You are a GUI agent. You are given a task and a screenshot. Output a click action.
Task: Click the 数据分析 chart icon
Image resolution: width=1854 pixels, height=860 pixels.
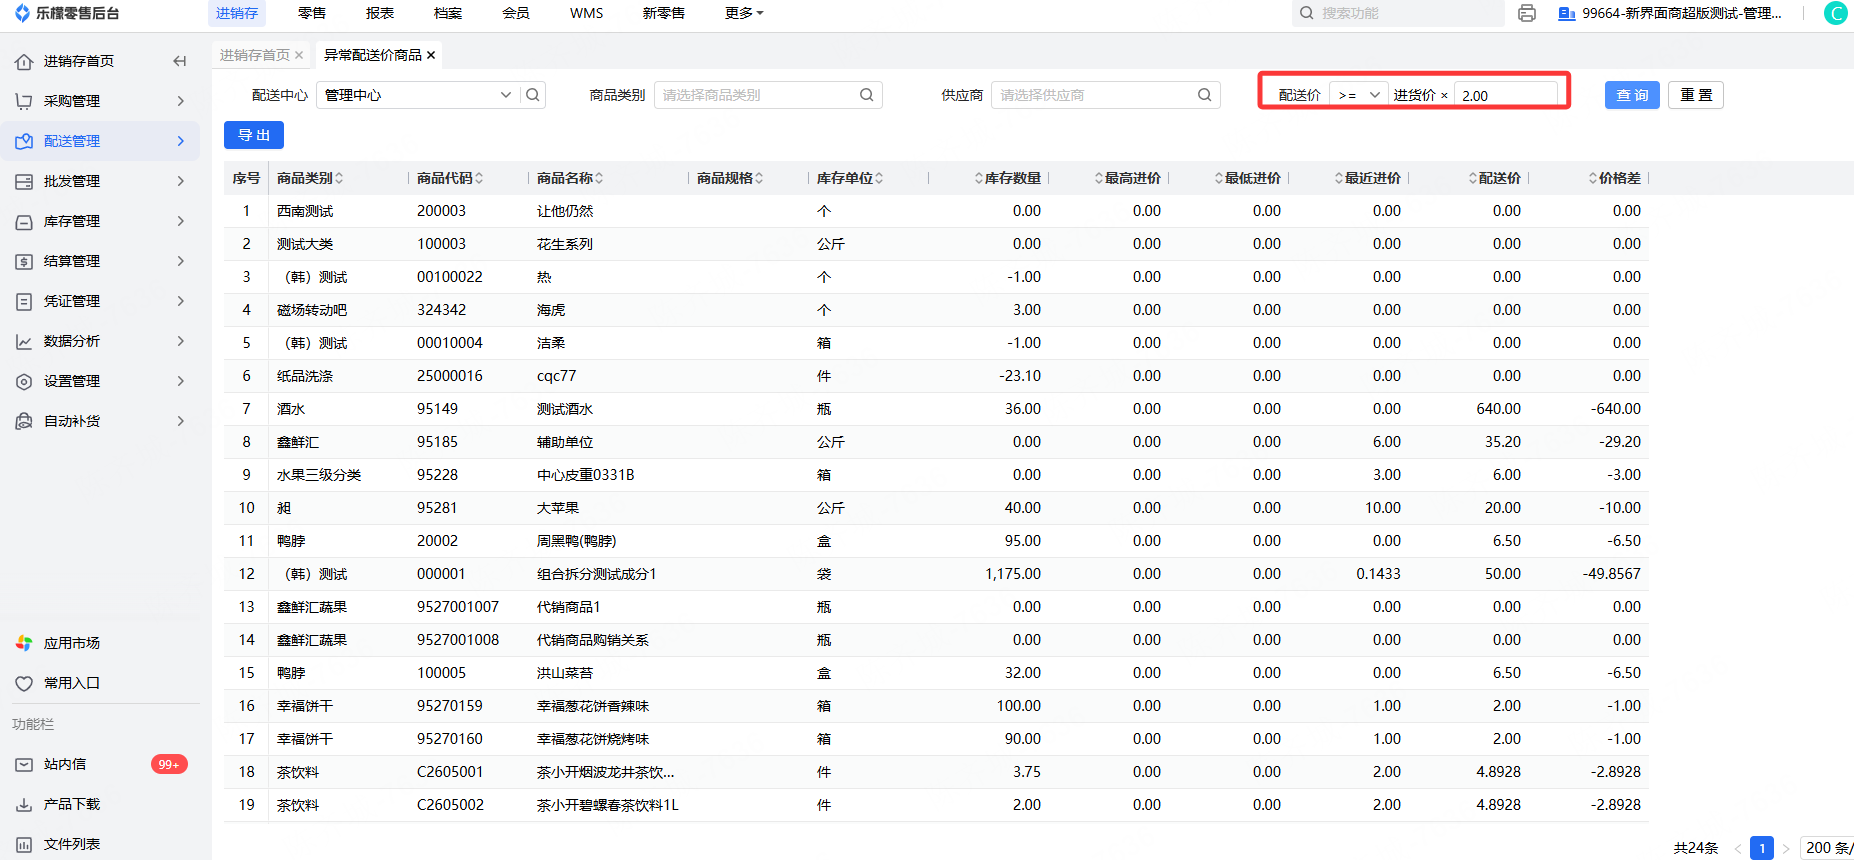24,341
